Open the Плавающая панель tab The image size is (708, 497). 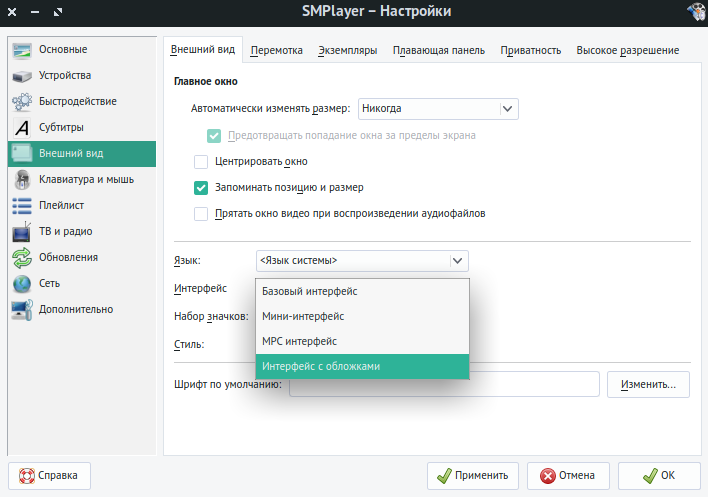(438, 50)
